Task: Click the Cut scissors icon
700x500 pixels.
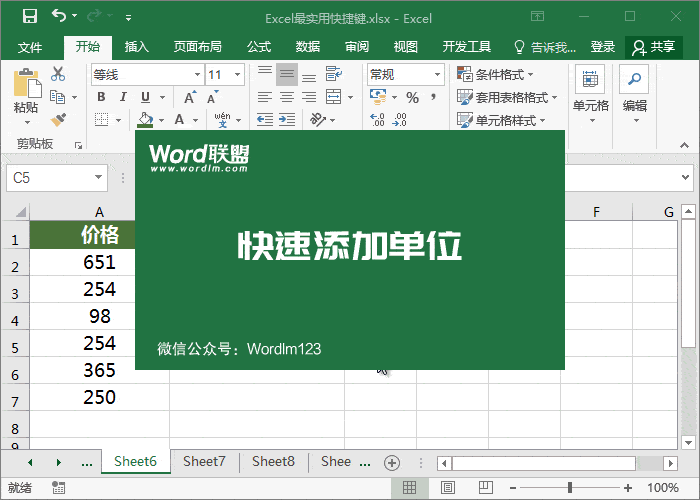Action: pyautogui.click(x=58, y=74)
